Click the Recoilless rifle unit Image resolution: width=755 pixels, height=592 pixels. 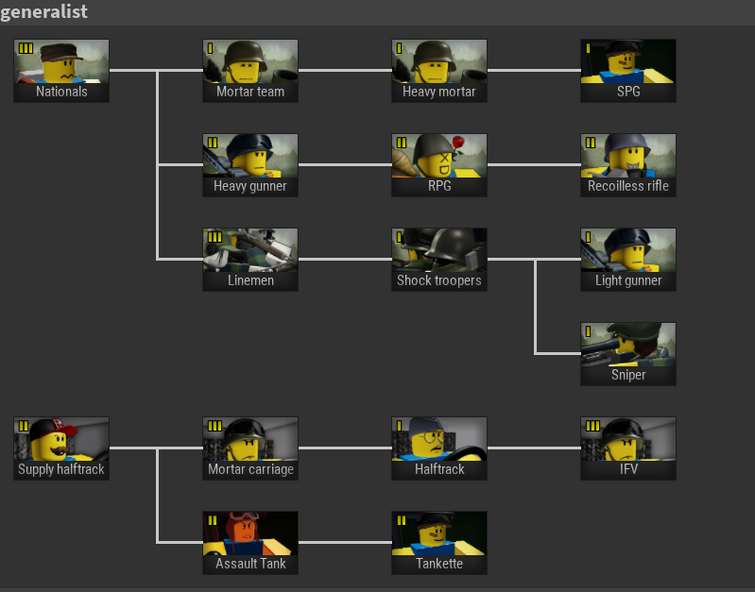click(x=628, y=165)
